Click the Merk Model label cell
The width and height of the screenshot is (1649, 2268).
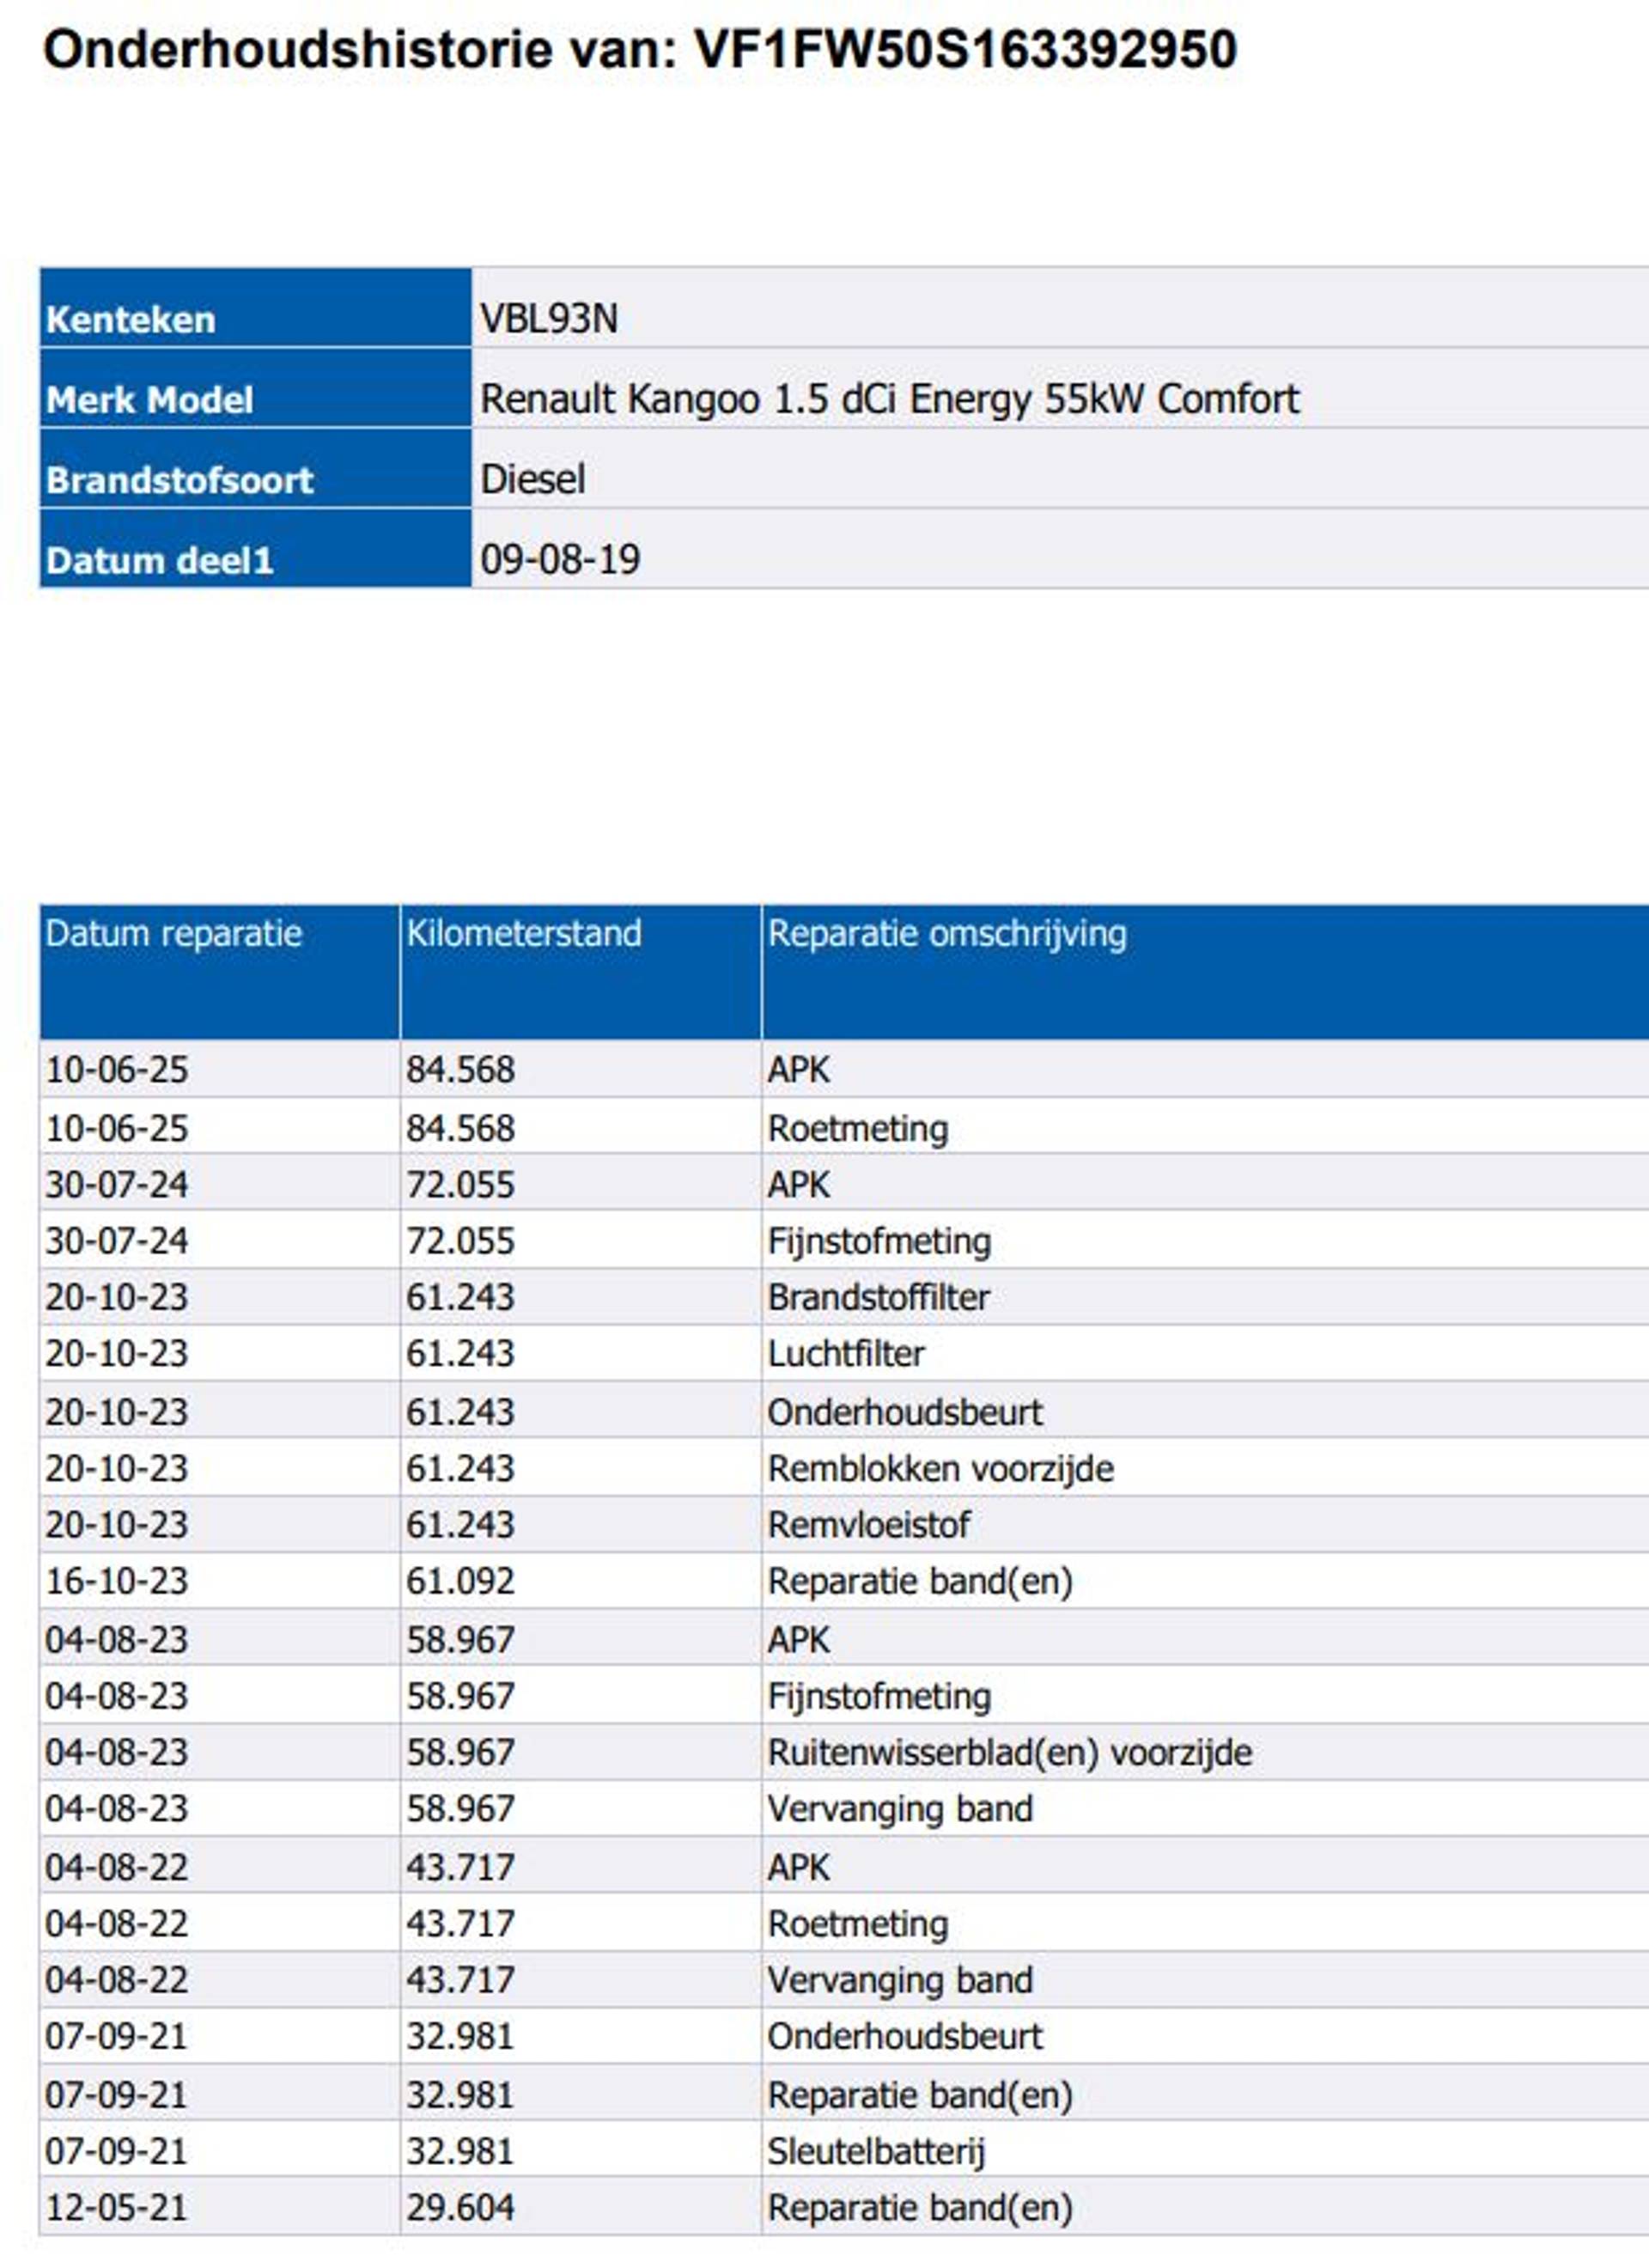150,400
